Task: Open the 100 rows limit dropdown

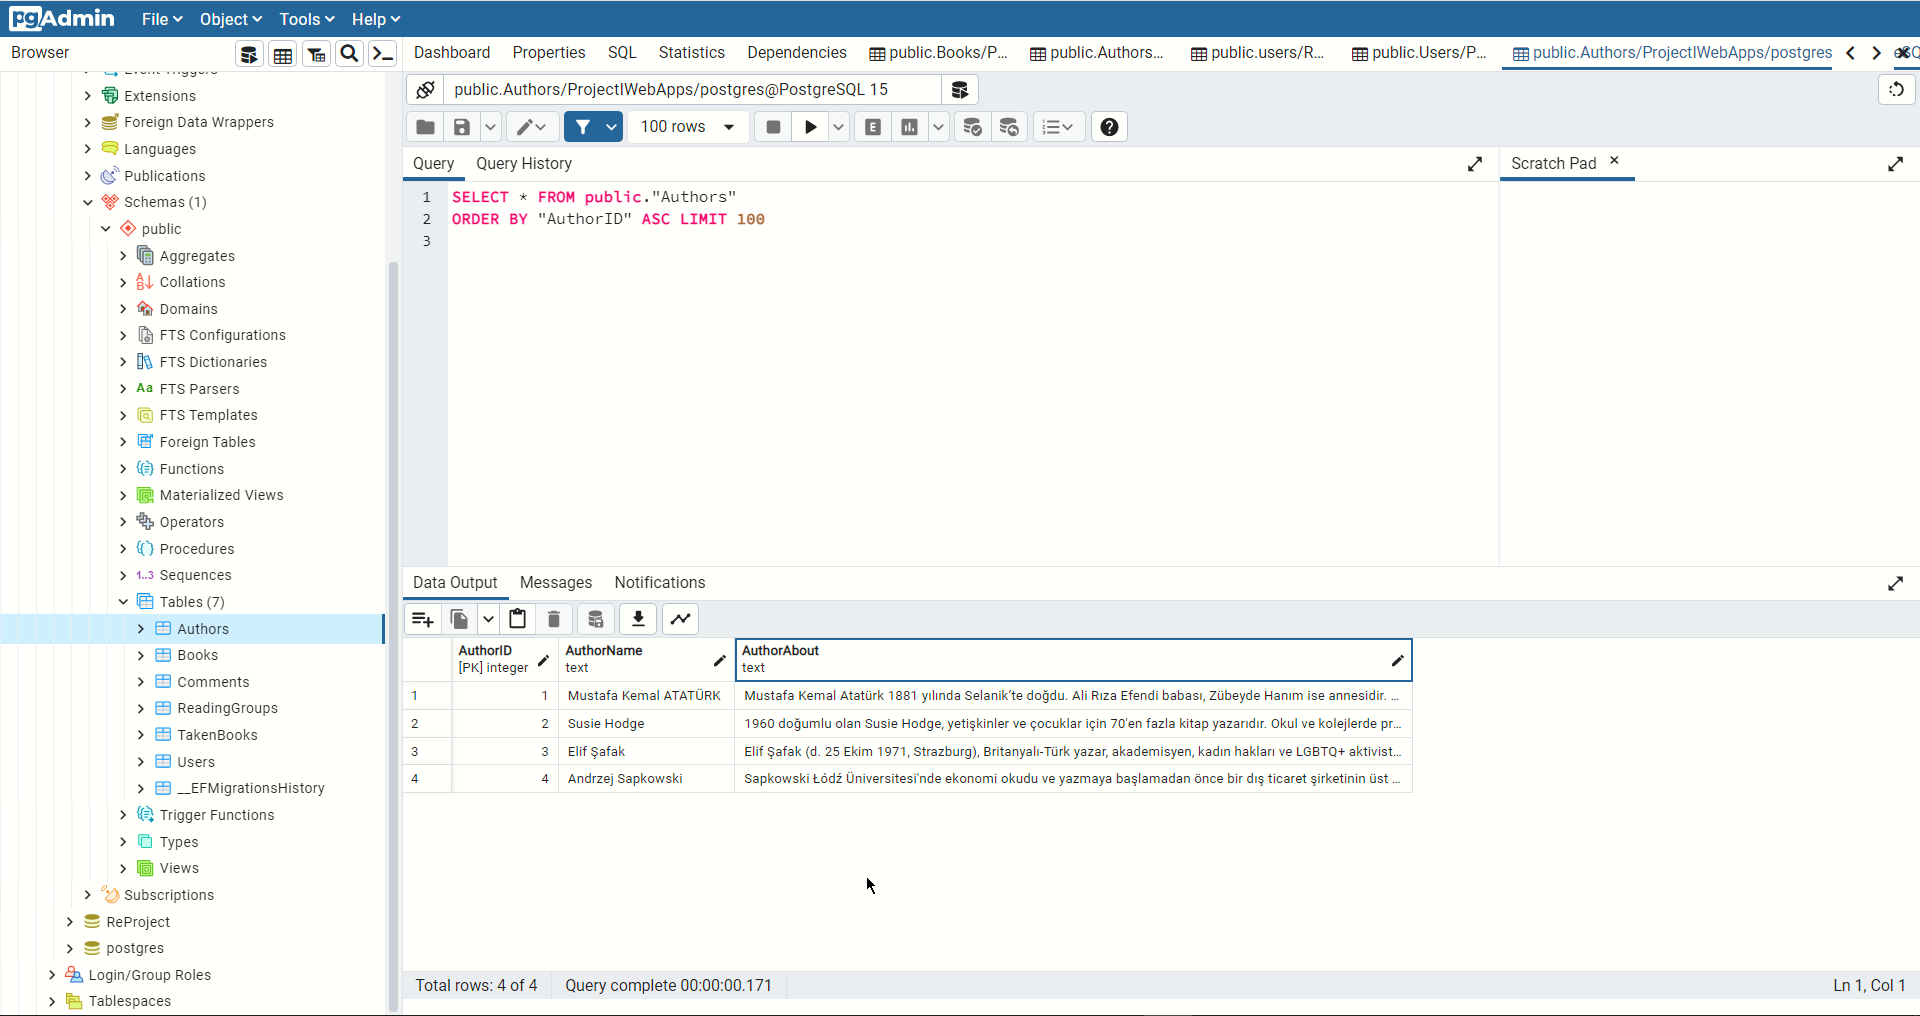Action: 688,127
